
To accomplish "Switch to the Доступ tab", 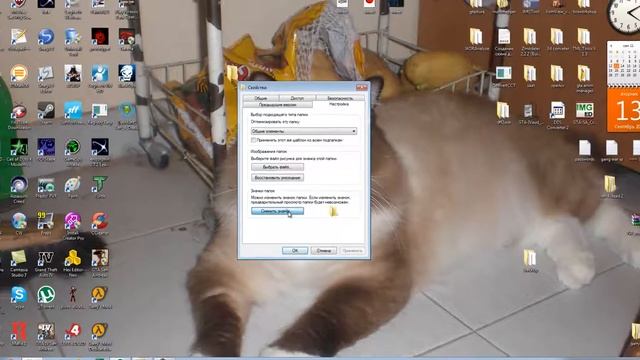I will coord(297,98).
